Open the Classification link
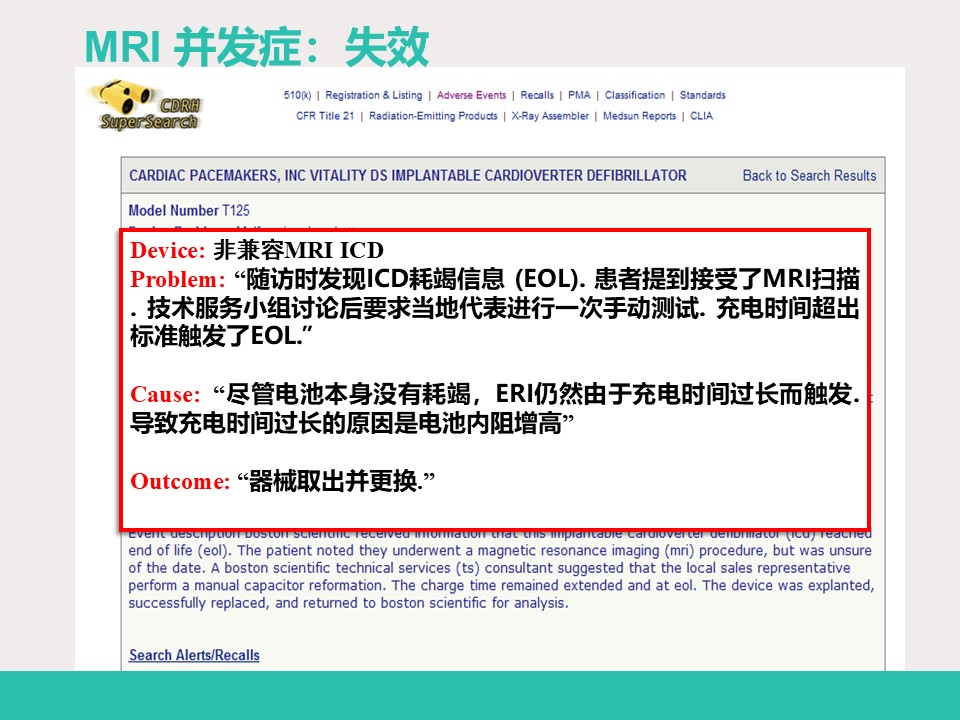The width and height of the screenshot is (960, 720). 635,95
